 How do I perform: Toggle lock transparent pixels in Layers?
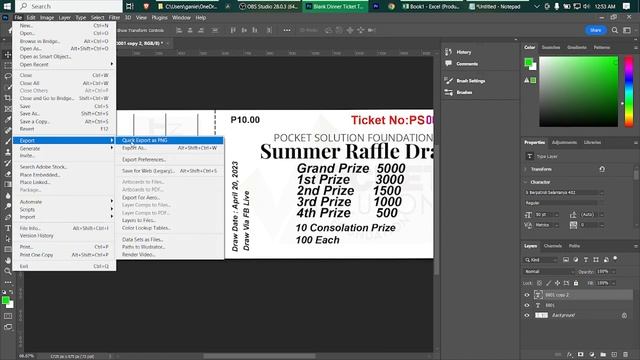point(539,283)
